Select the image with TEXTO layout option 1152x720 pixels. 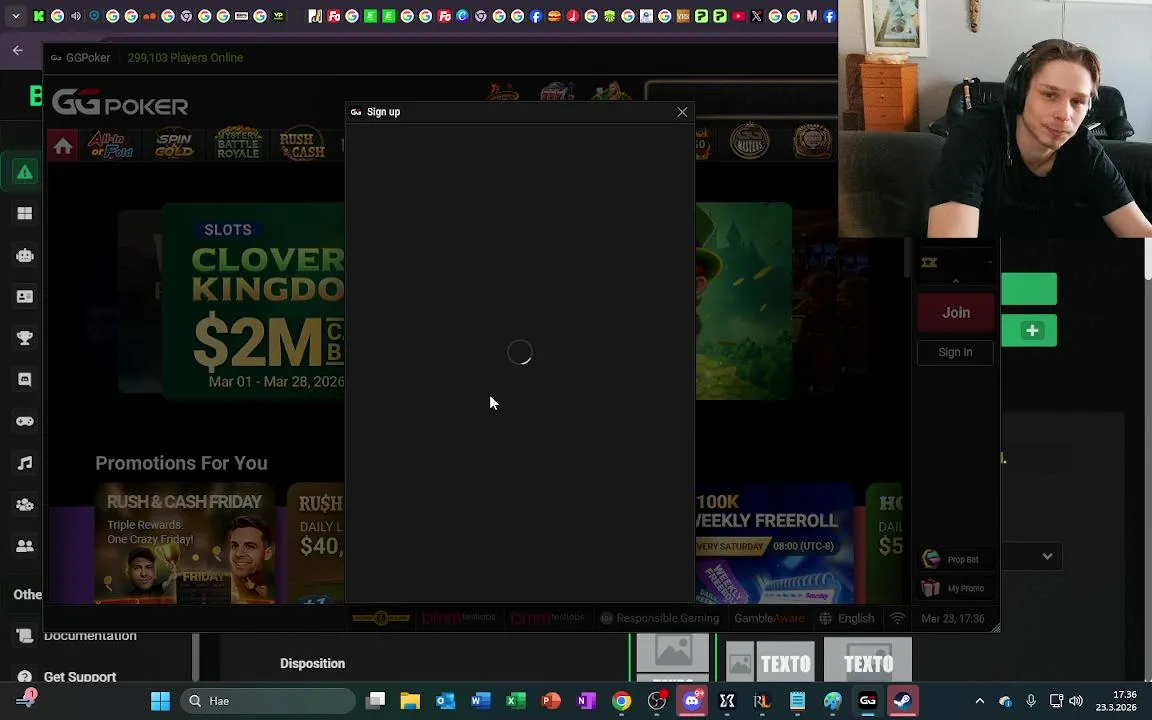coord(769,663)
